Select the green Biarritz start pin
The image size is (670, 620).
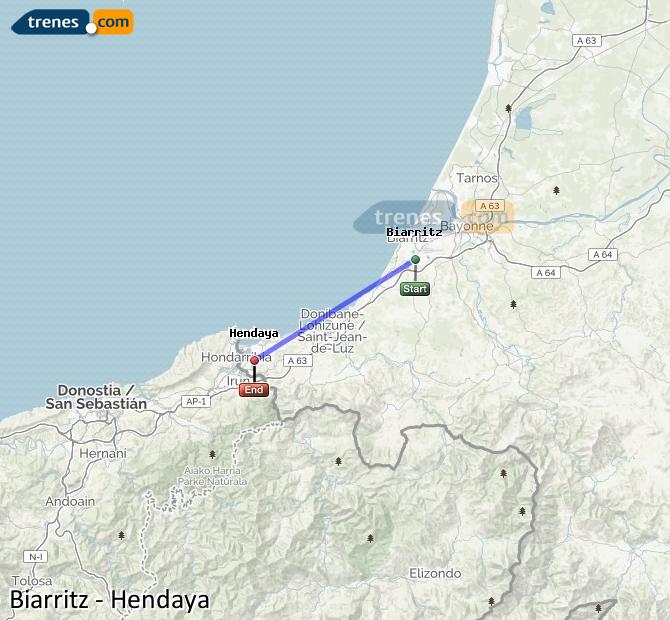[x=415, y=259]
